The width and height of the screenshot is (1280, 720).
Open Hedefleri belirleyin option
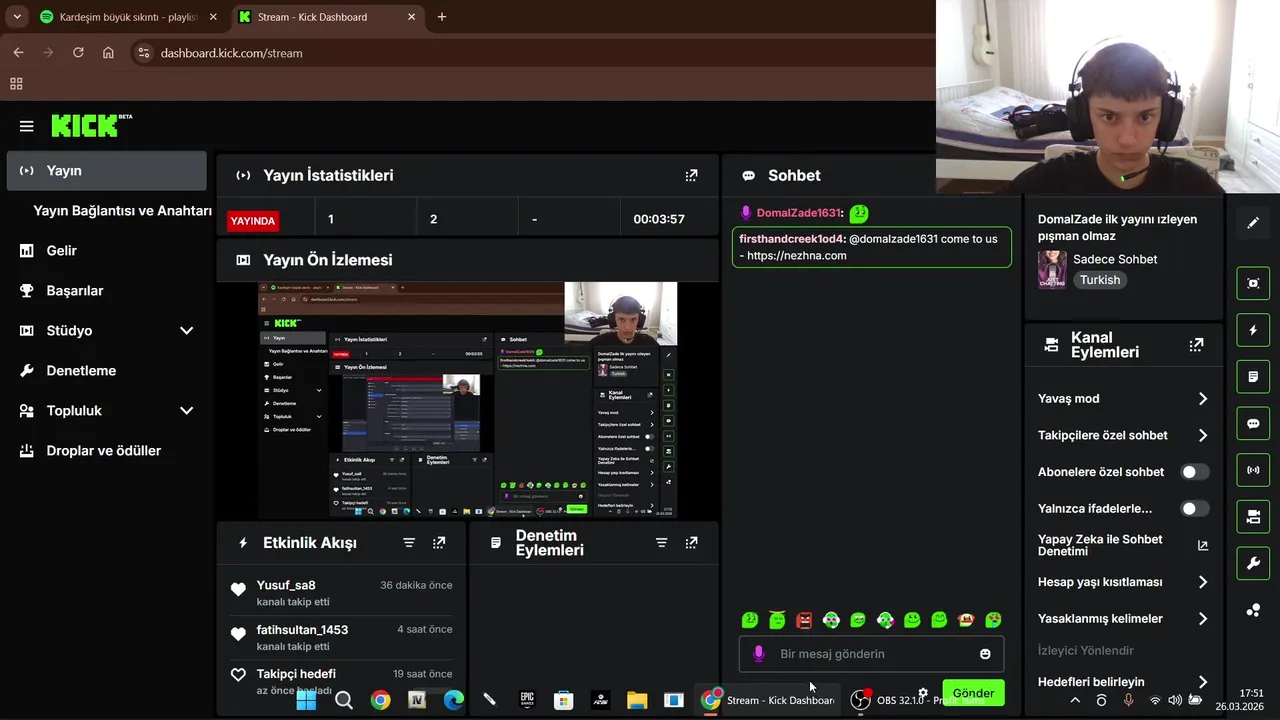point(1123,682)
